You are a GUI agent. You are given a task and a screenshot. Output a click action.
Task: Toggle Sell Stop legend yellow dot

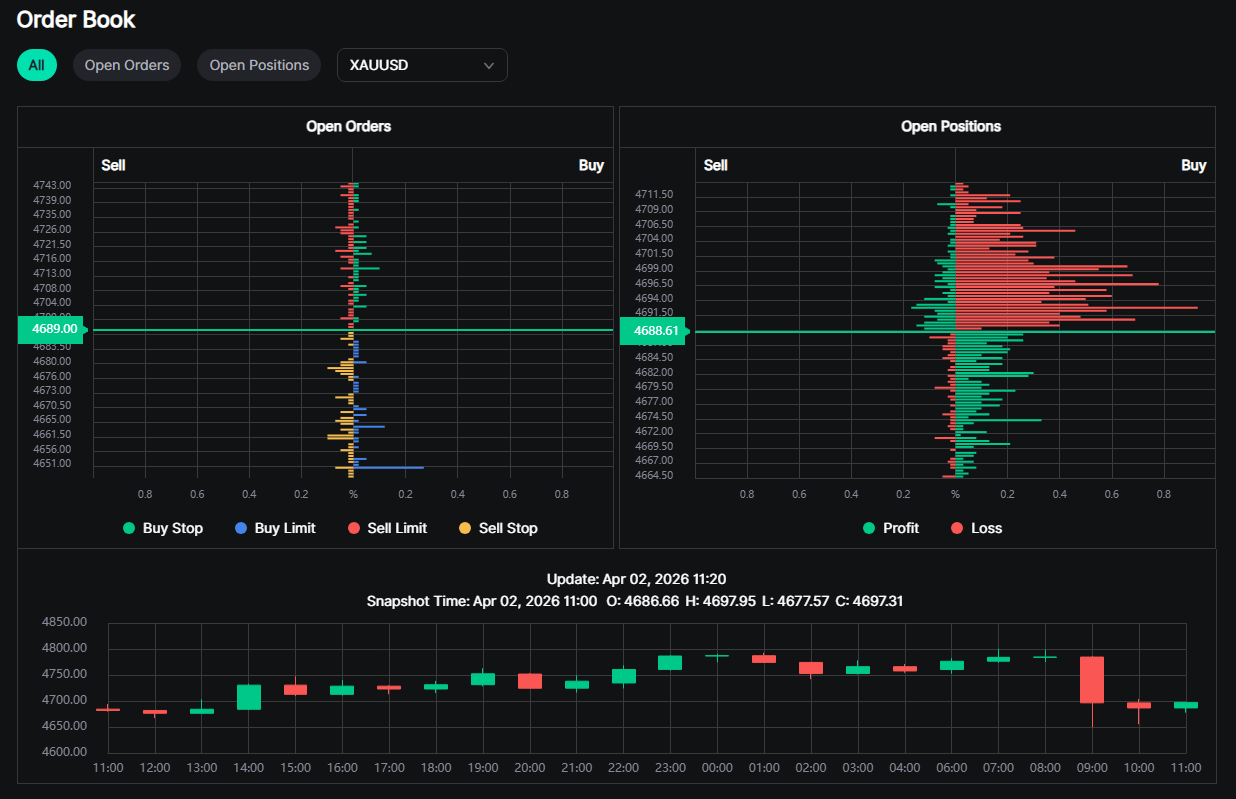pos(465,528)
